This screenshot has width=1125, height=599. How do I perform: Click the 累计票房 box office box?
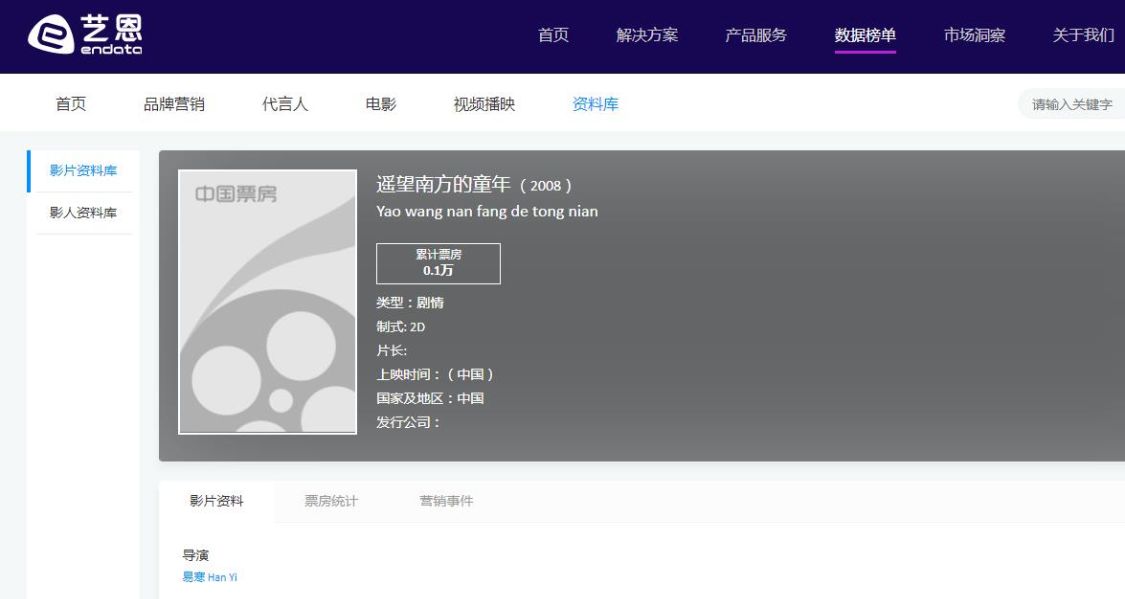pyautogui.click(x=438, y=263)
